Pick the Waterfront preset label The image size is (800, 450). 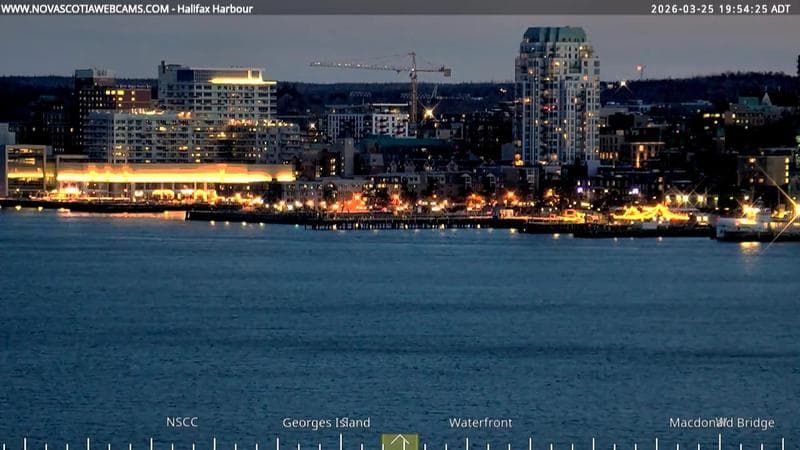point(480,422)
